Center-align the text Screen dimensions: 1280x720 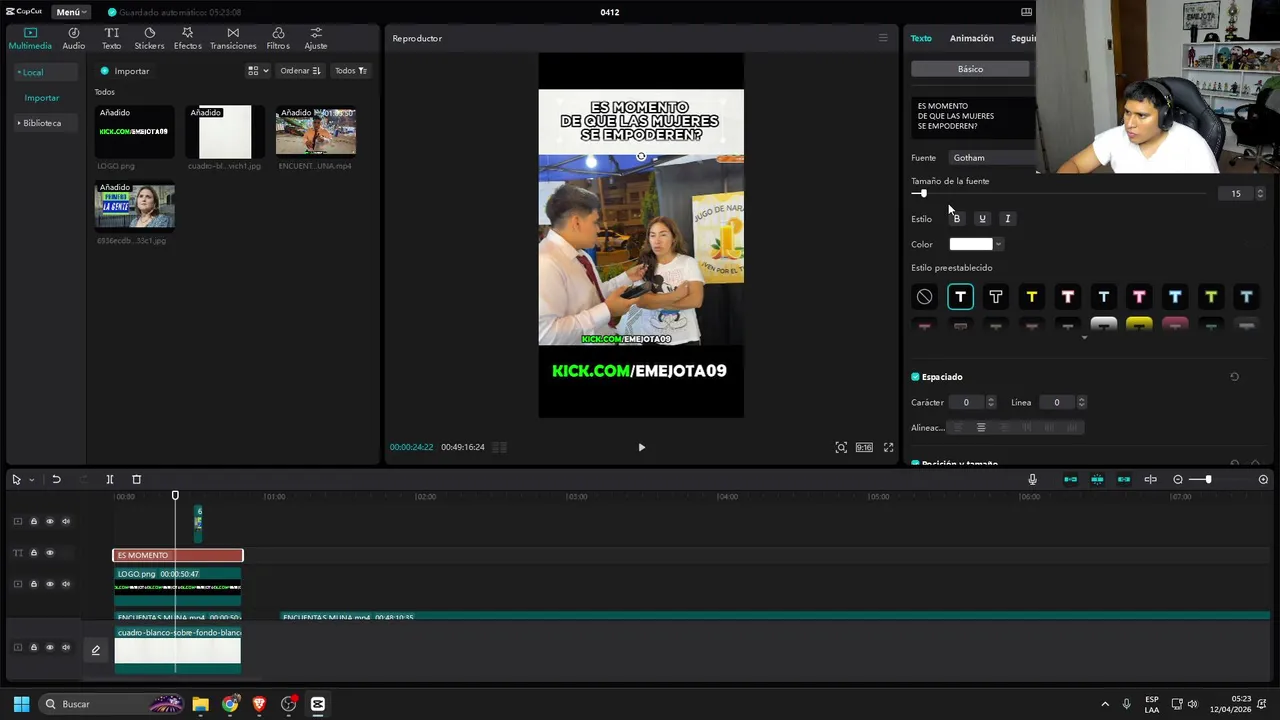click(981, 428)
